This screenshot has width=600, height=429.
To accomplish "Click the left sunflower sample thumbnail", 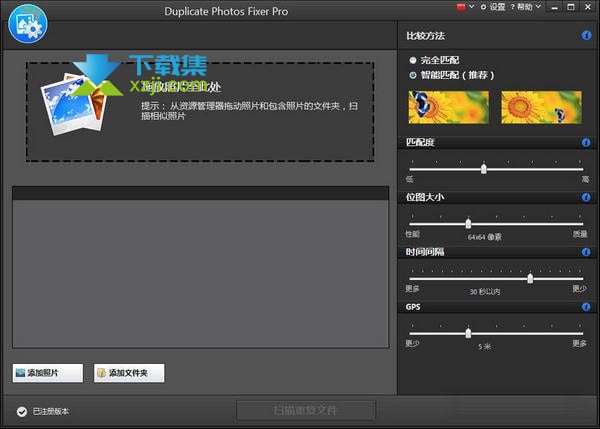I will pyautogui.click(x=448, y=107).
